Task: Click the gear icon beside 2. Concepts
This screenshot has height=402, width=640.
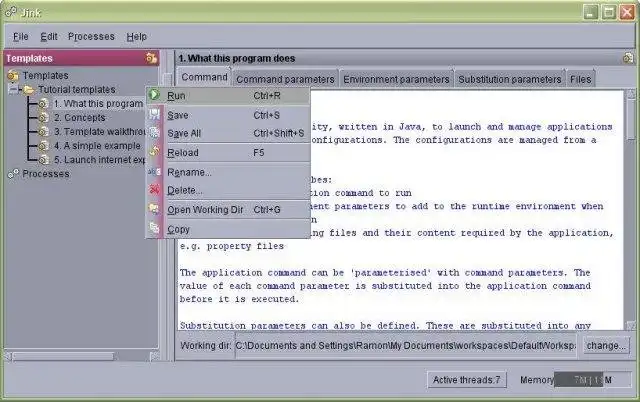Action: tap(44, 118)
